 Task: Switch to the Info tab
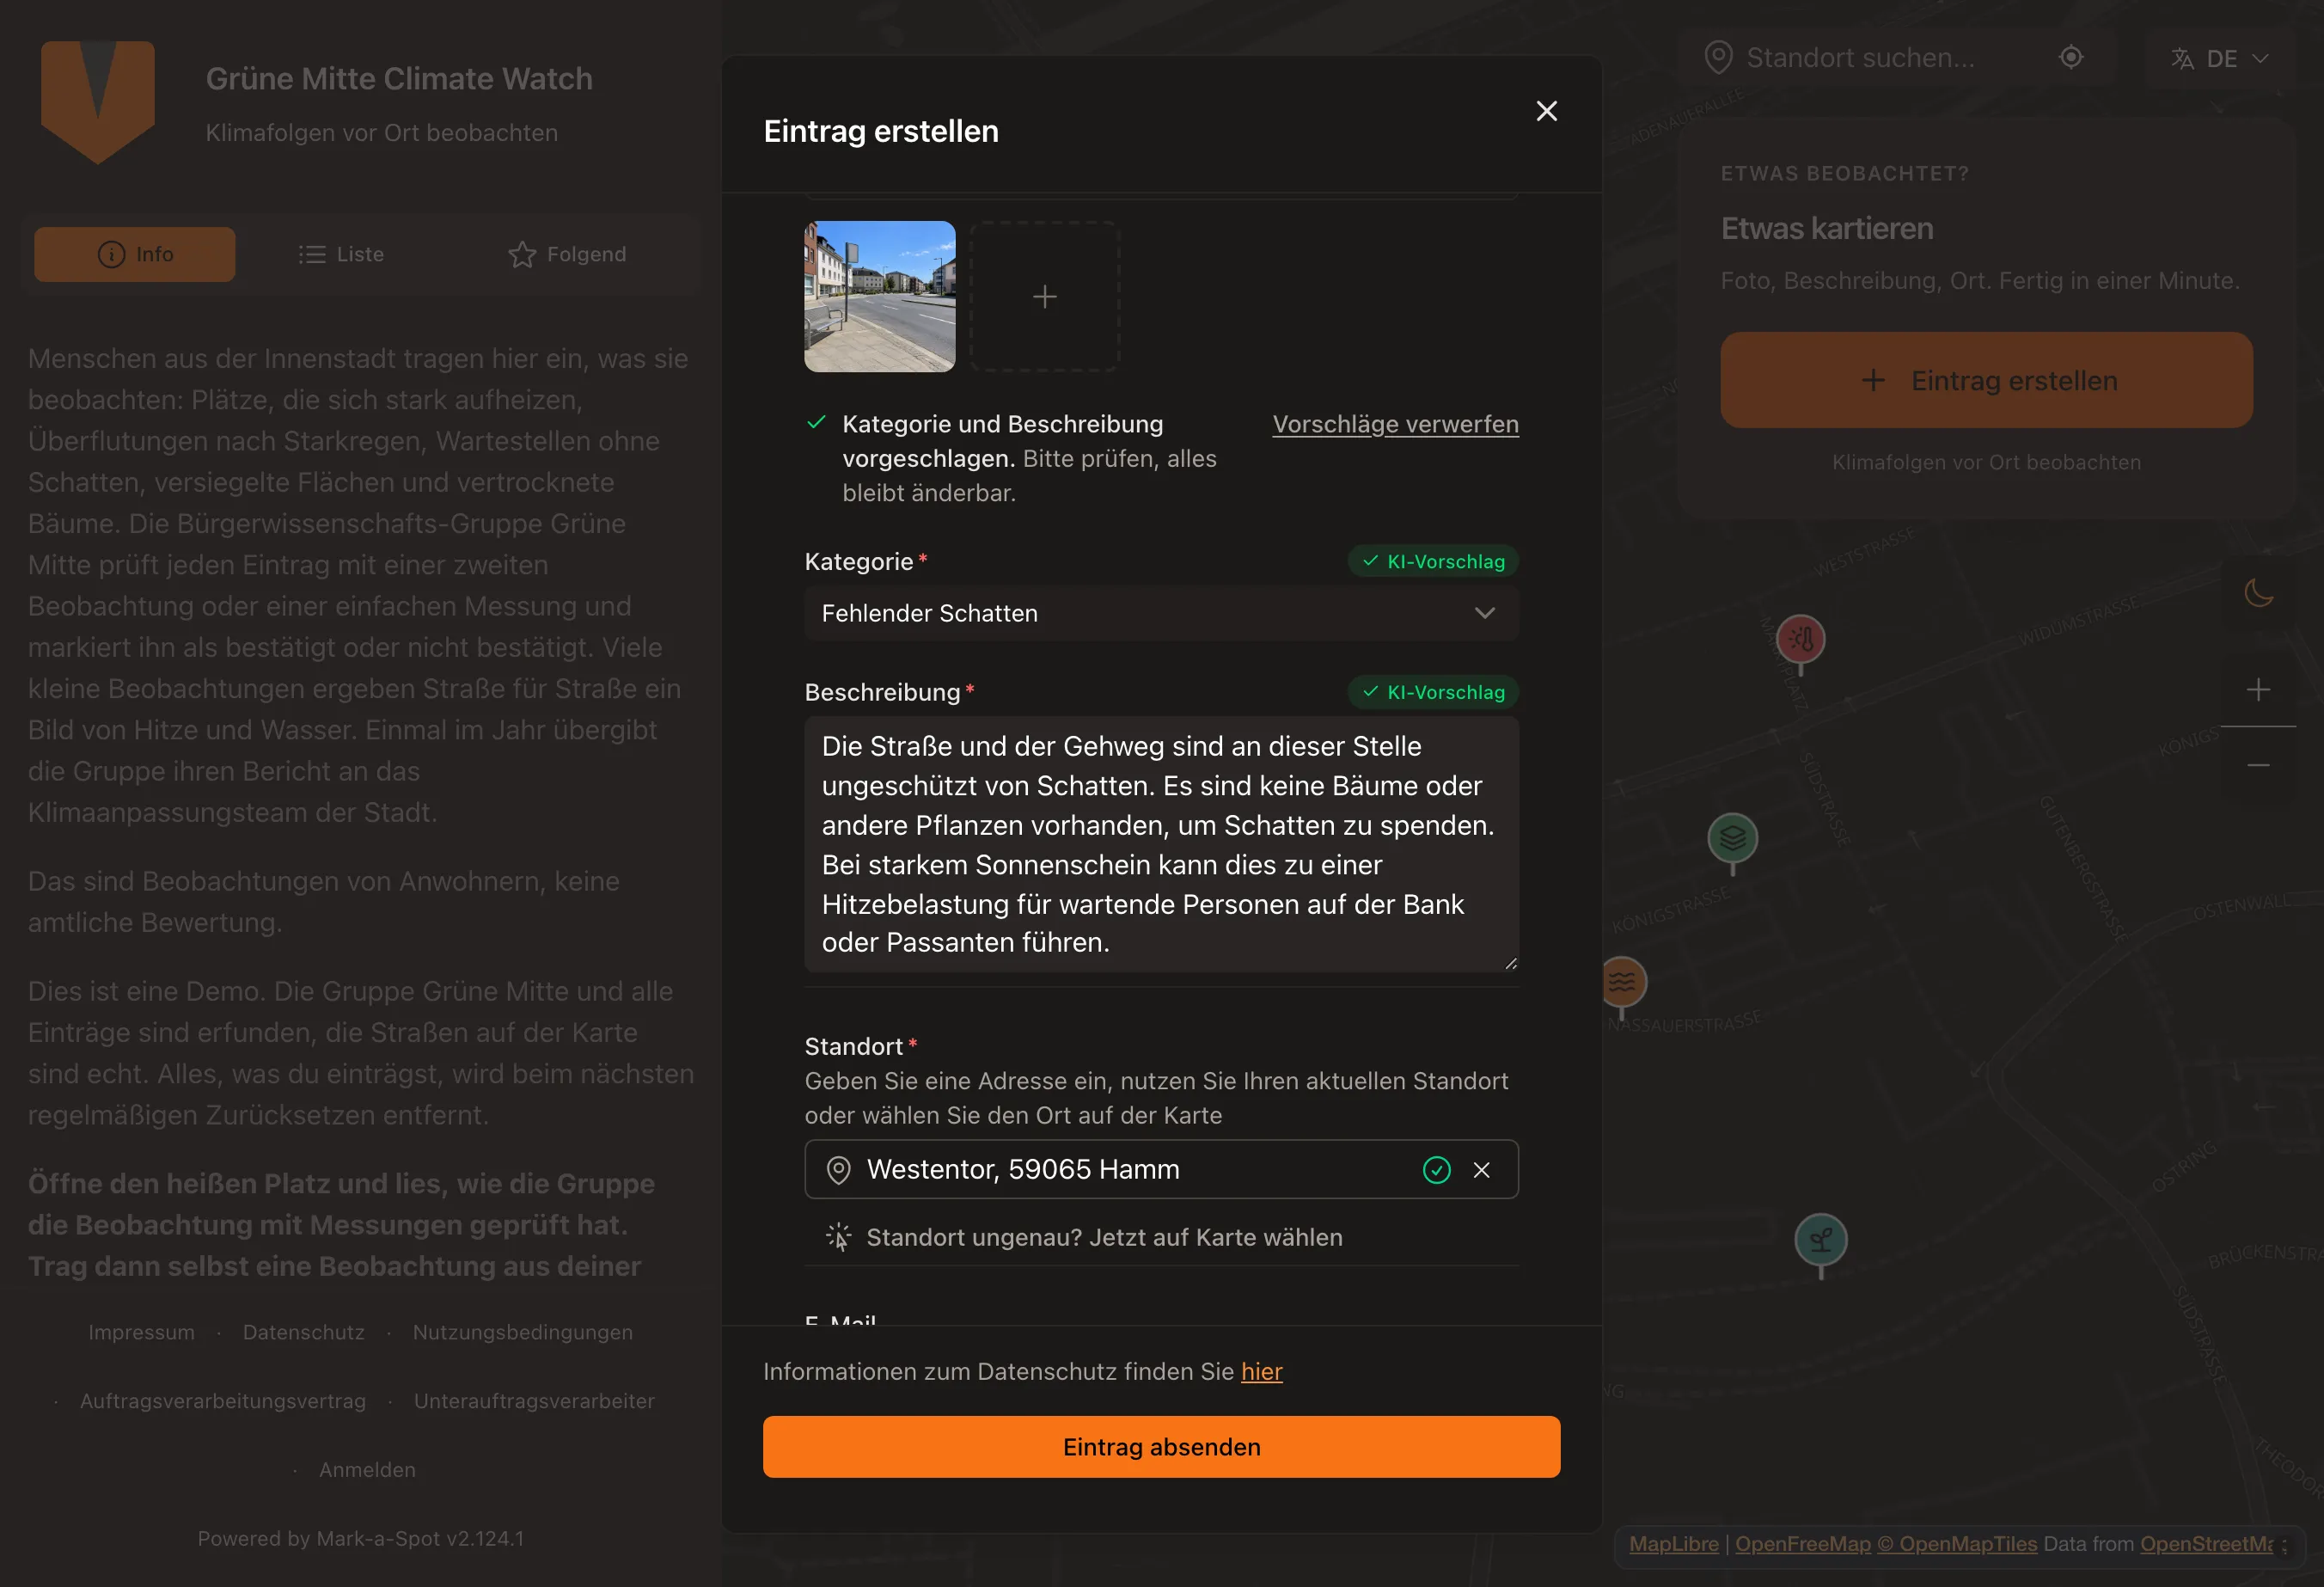(x=135, y=254)
